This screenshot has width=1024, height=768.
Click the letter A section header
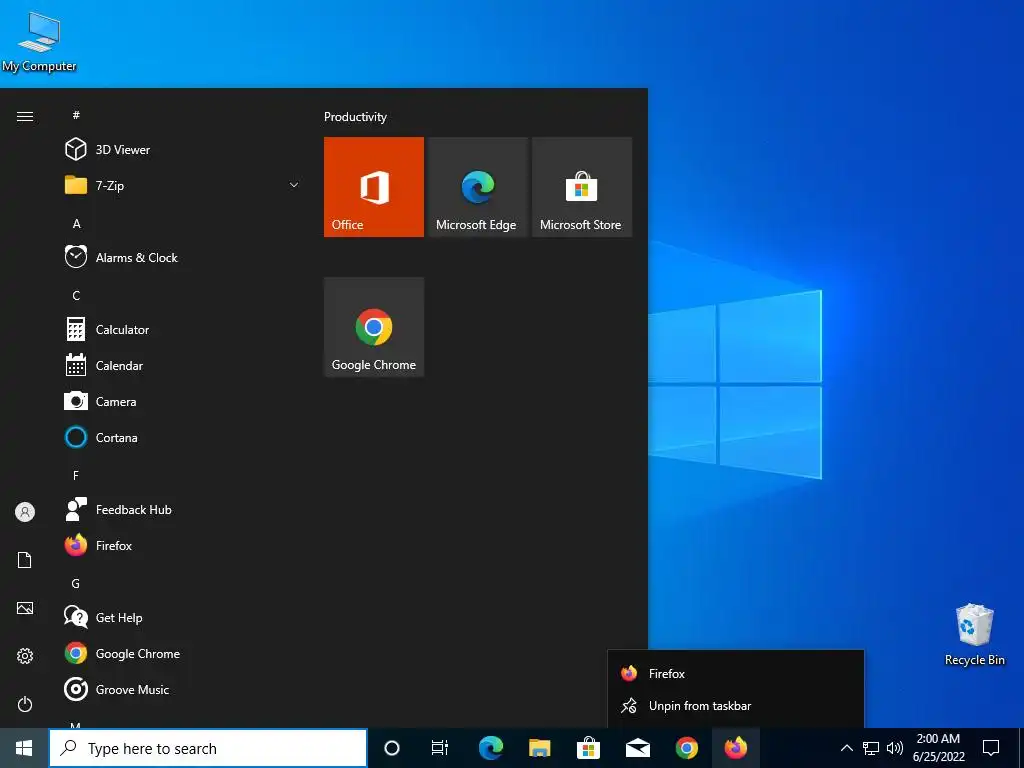(x=76, y=223)
